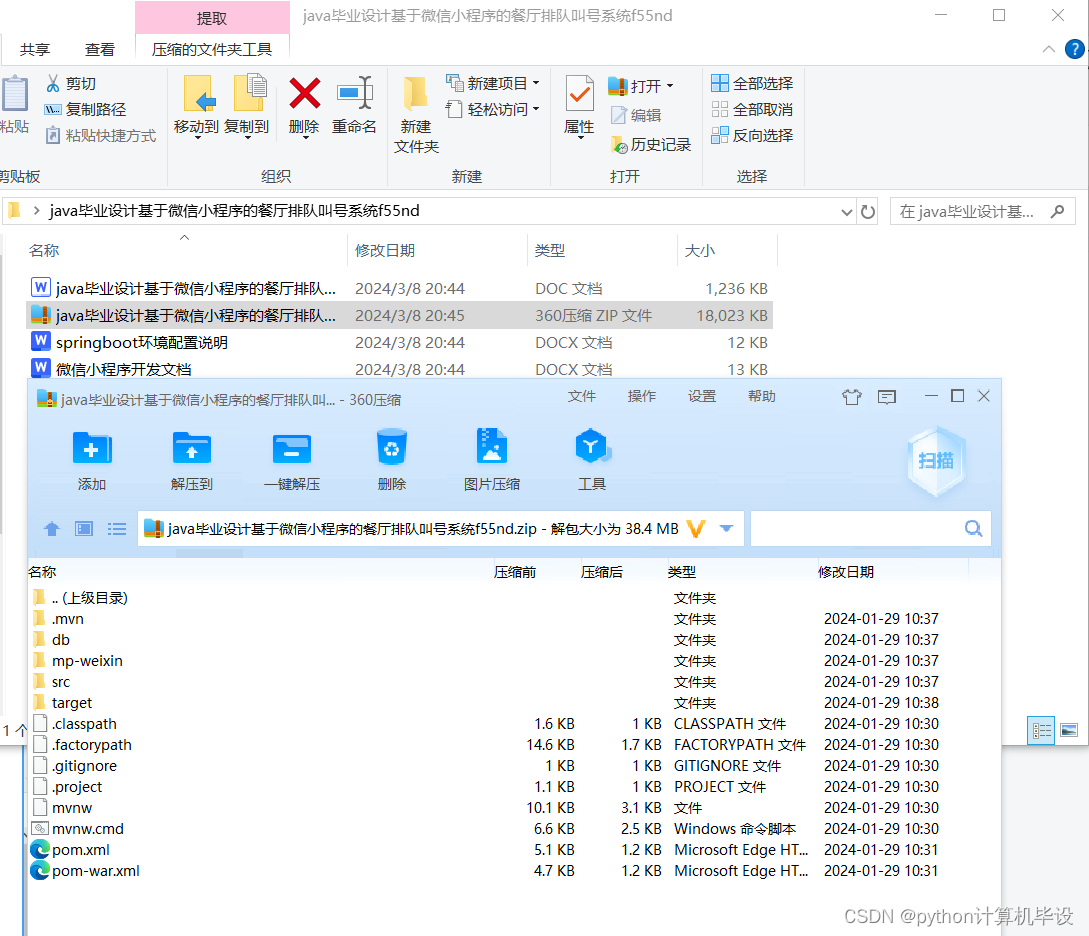Screen dimensions: 1089x936
Task: Switch 360压缩 to list view mode
Action: (117, 529)
